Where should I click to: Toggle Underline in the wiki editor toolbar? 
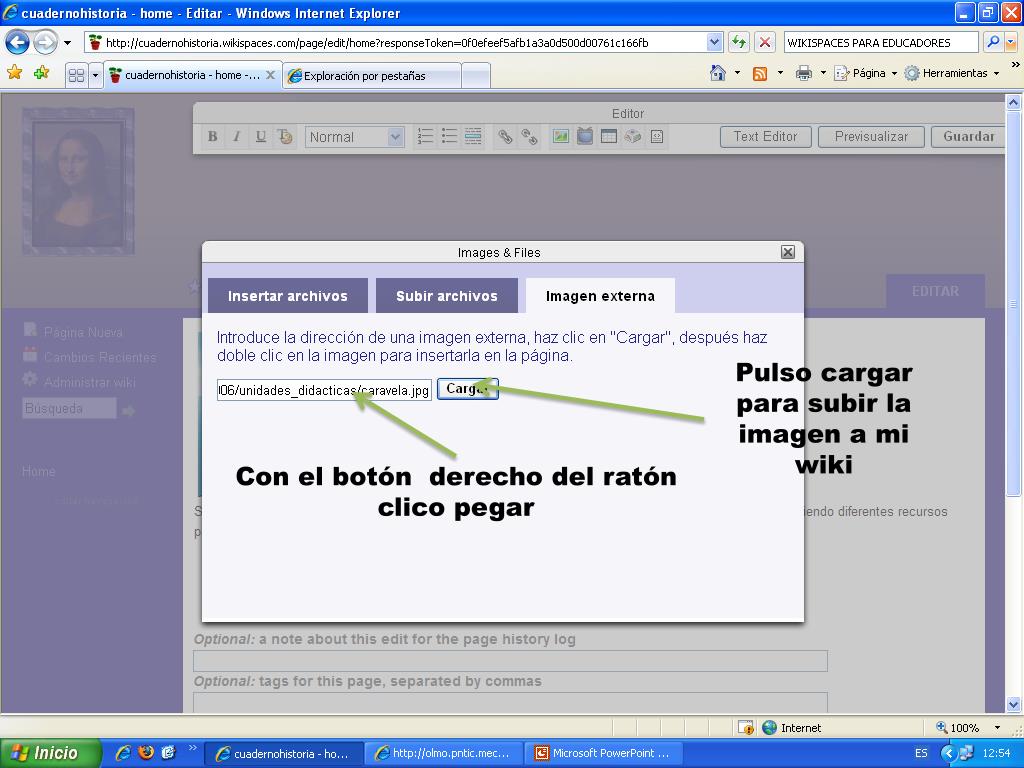coord(261,136)
